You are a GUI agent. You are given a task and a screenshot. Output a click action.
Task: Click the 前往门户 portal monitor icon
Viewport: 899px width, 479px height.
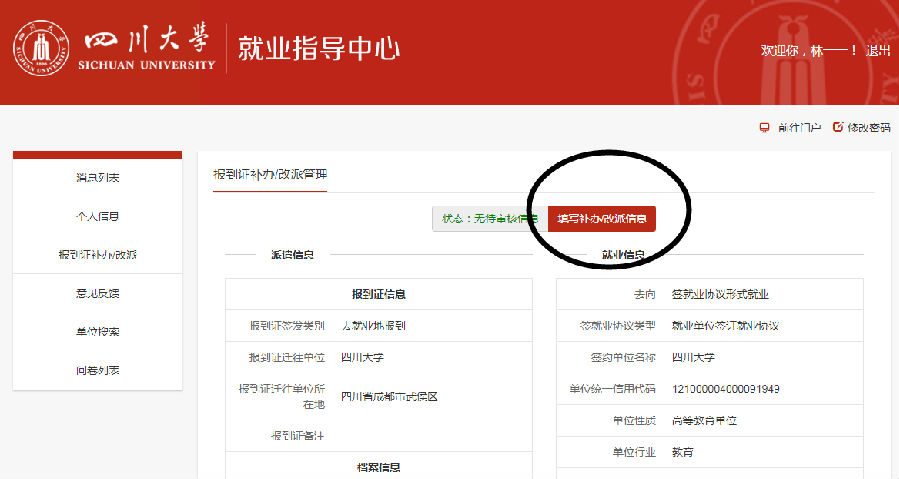[x=765, y=127]
